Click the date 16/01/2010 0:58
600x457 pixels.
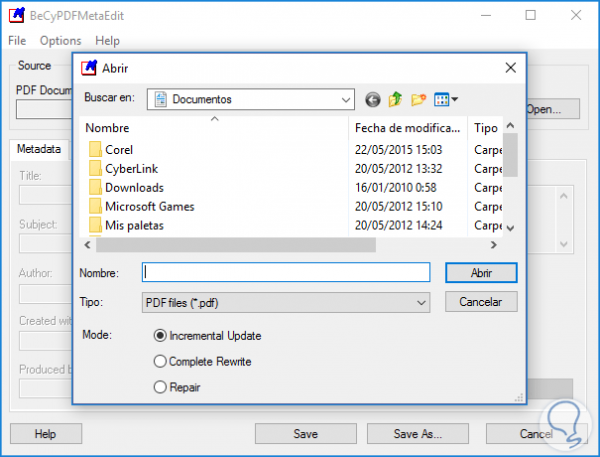point(396,188)
